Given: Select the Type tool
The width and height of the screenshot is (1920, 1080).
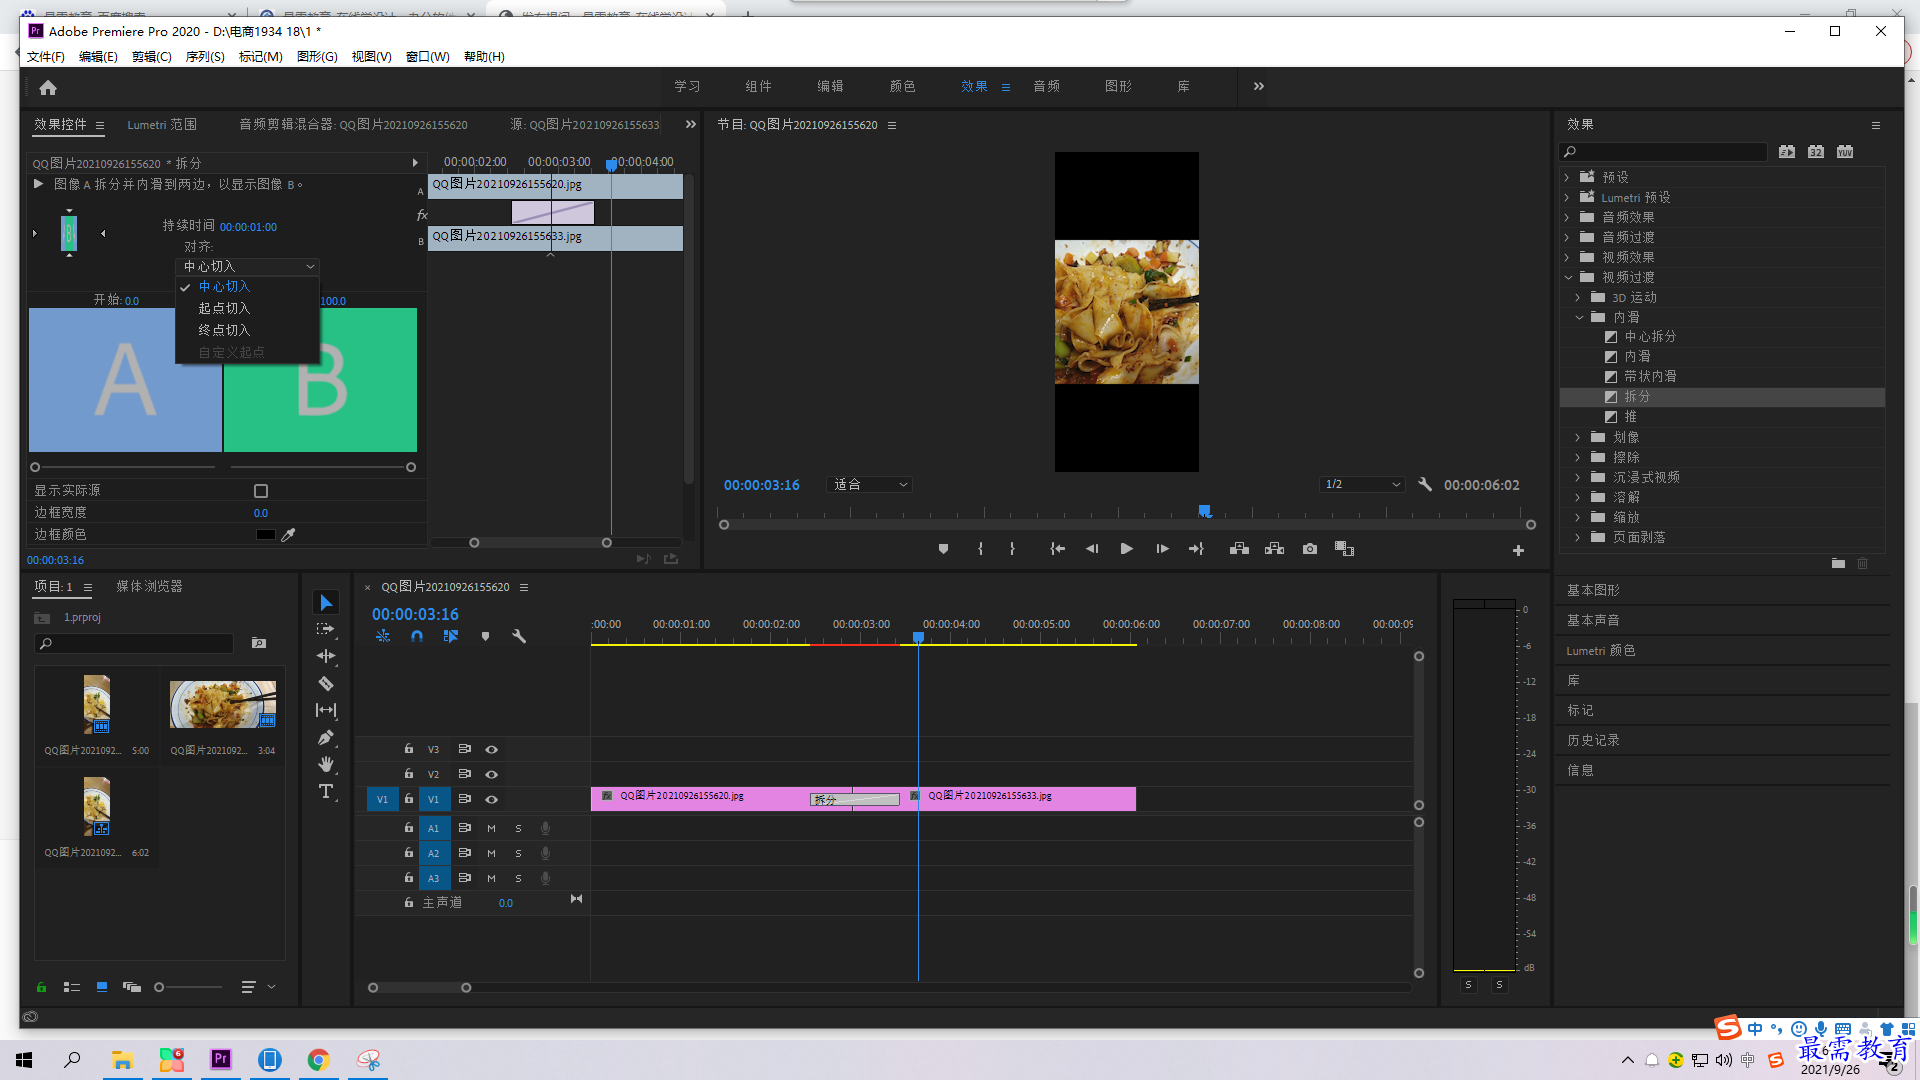Looking at the screenshot, I should pyautogui.click(x=326, y=791).
